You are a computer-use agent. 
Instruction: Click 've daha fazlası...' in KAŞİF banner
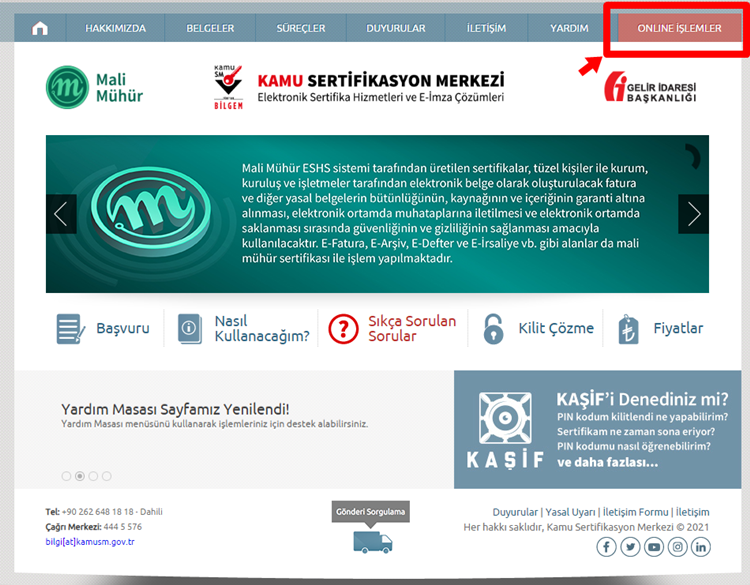pos(607,463)
